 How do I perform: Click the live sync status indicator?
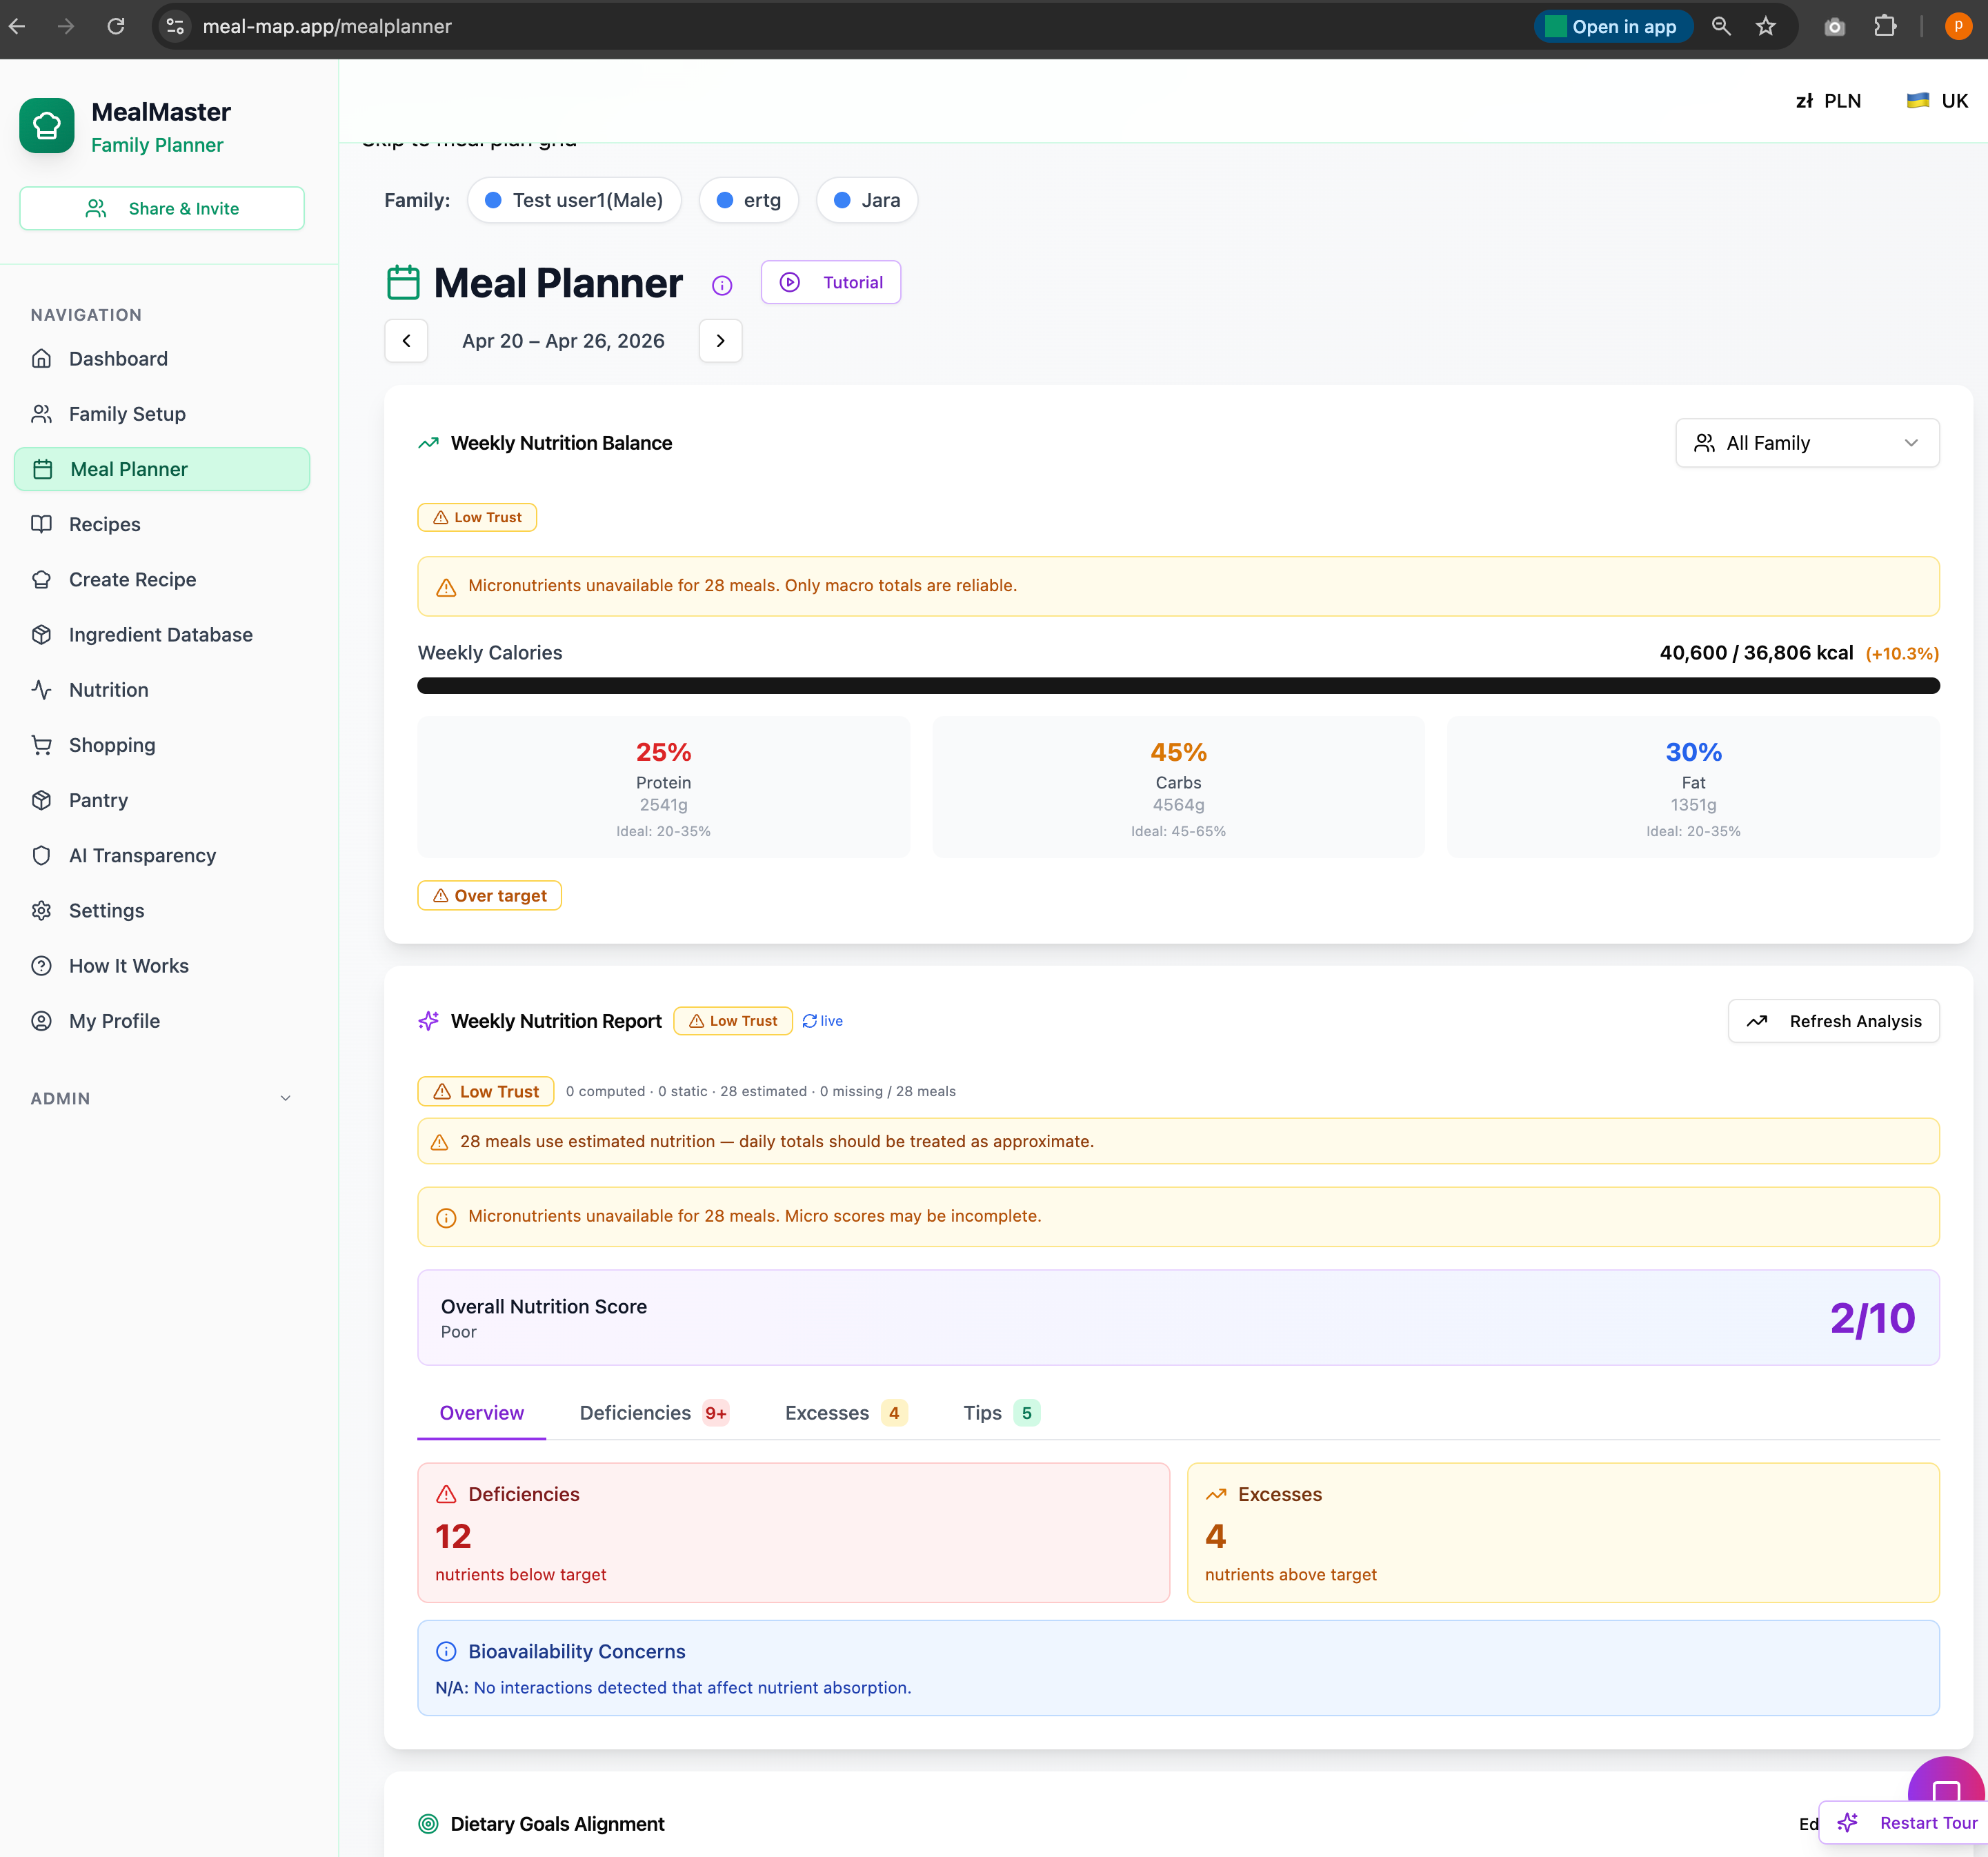[x=822, y=1021]
